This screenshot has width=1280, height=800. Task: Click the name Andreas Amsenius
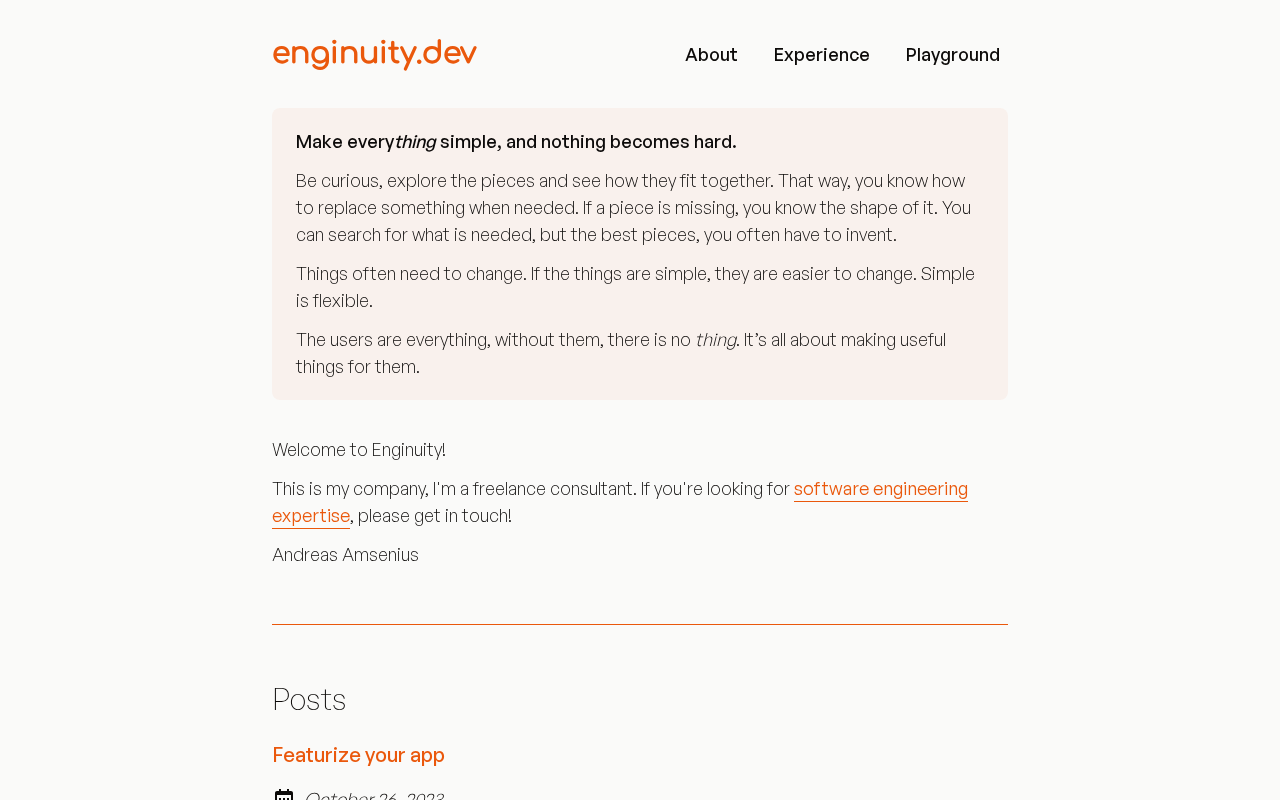345,555
